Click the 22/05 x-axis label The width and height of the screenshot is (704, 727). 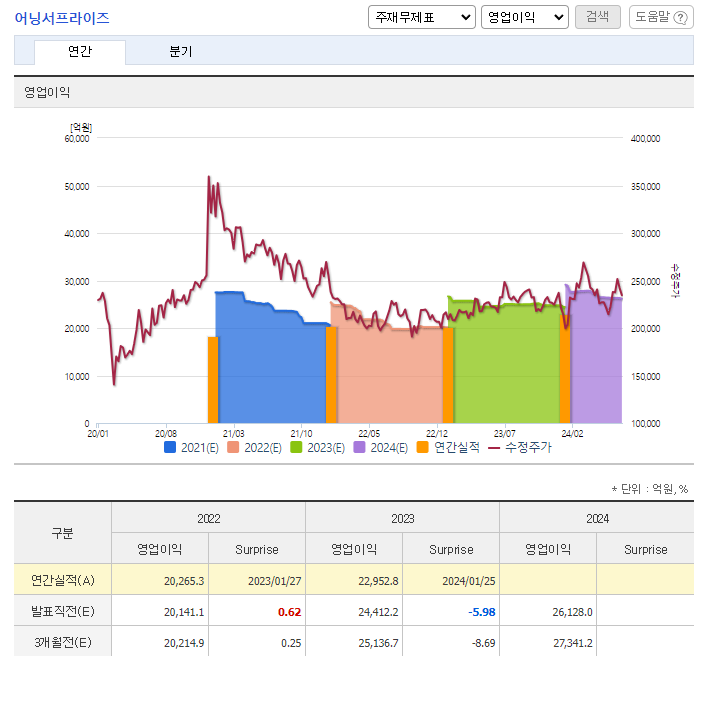pos(369,434)
